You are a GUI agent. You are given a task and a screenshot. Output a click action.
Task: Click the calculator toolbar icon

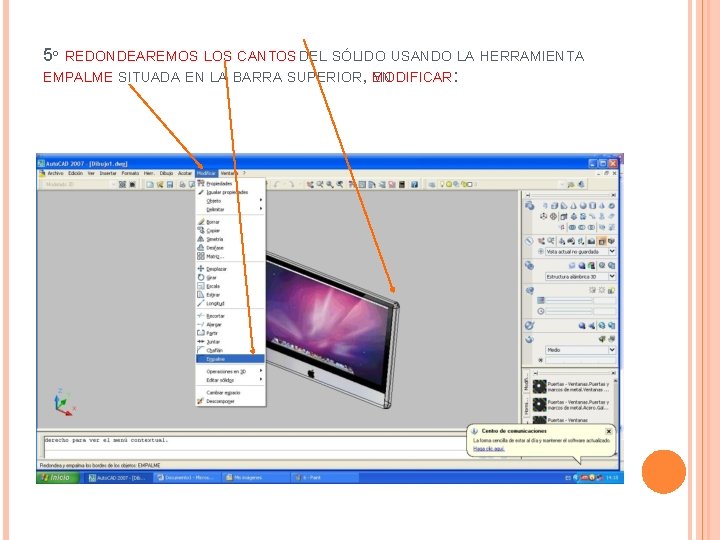pyautogui.click(x=402, y=184)
